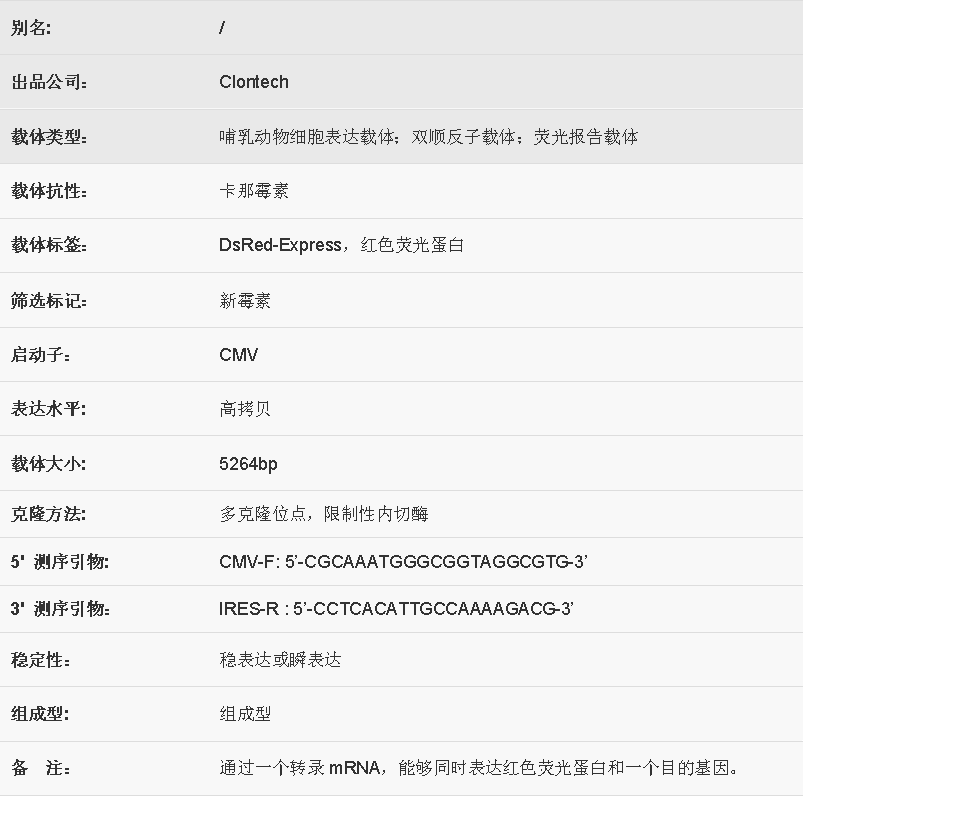Click the 卡那霉素 resistance value
The image size is (977, 822).
coord(254,191)
